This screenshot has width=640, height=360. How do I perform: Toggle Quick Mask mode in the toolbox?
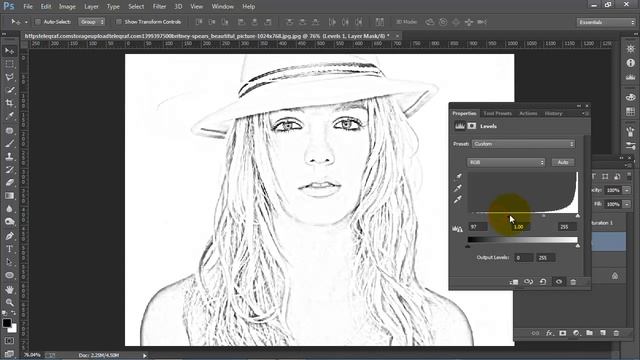tap(9, 341)
